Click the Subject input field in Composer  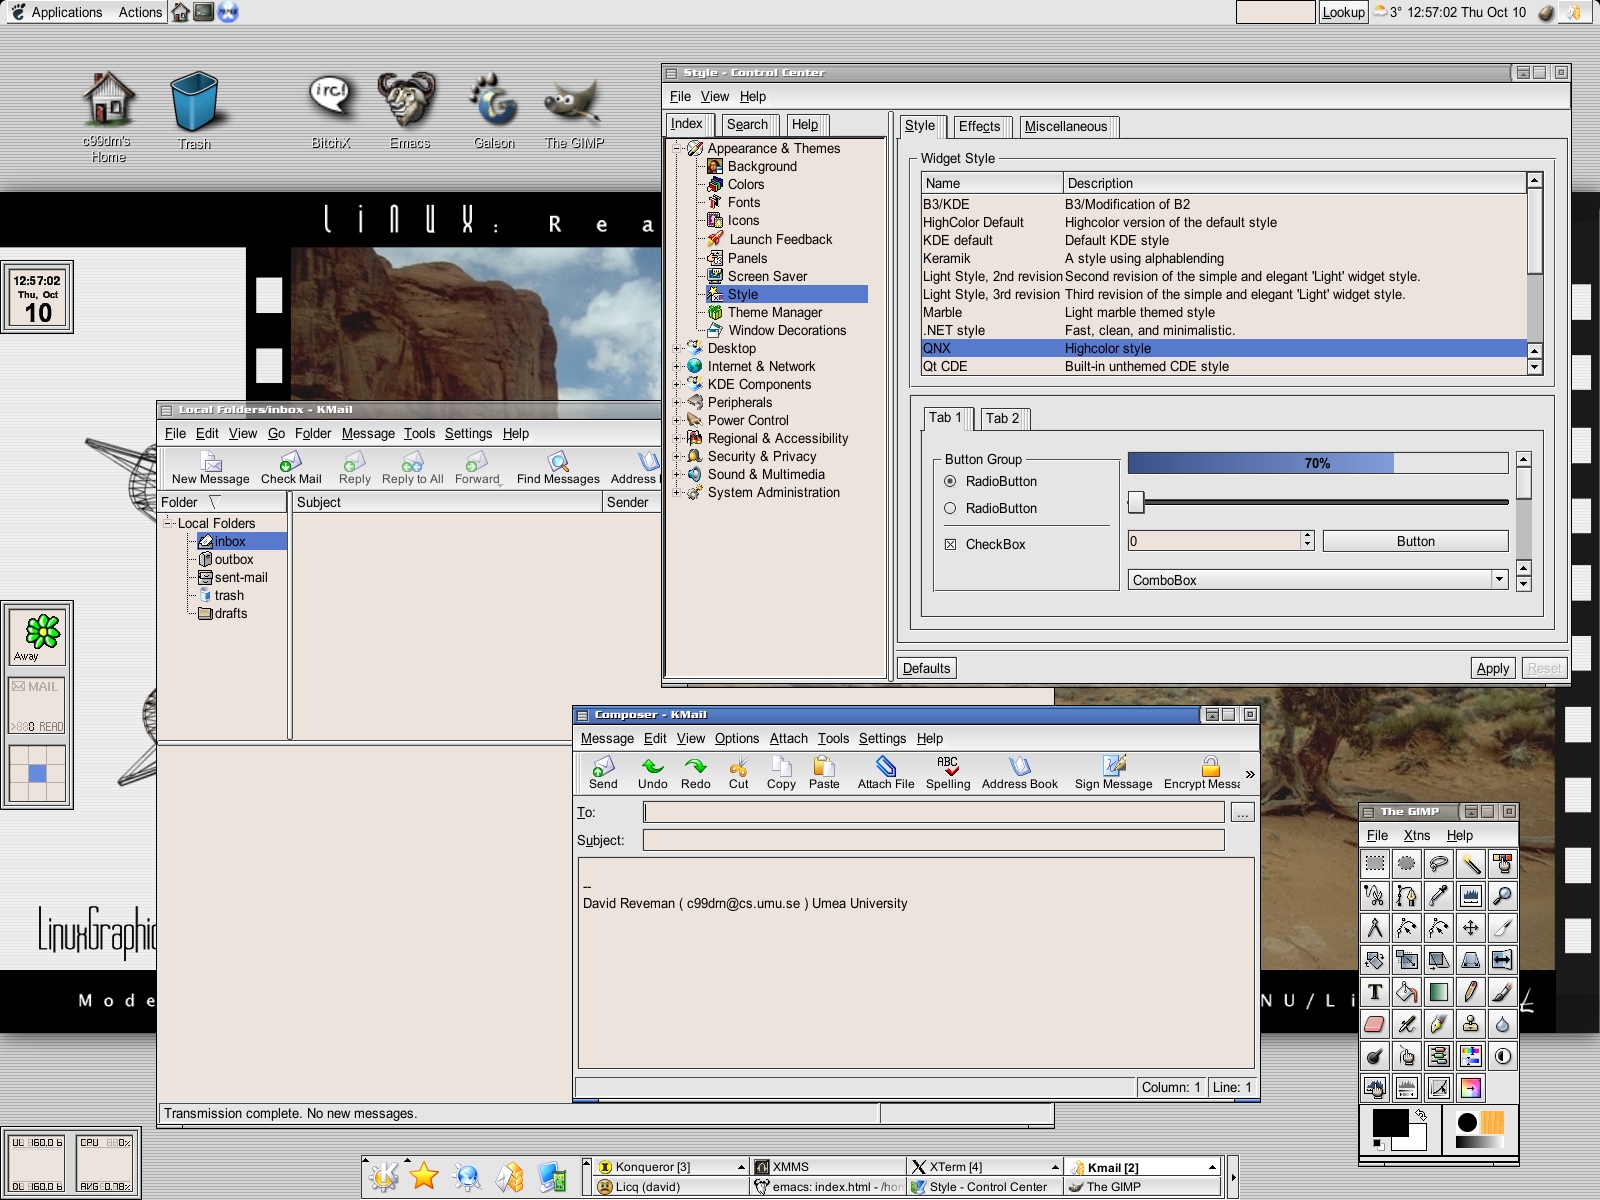[933, 840]
